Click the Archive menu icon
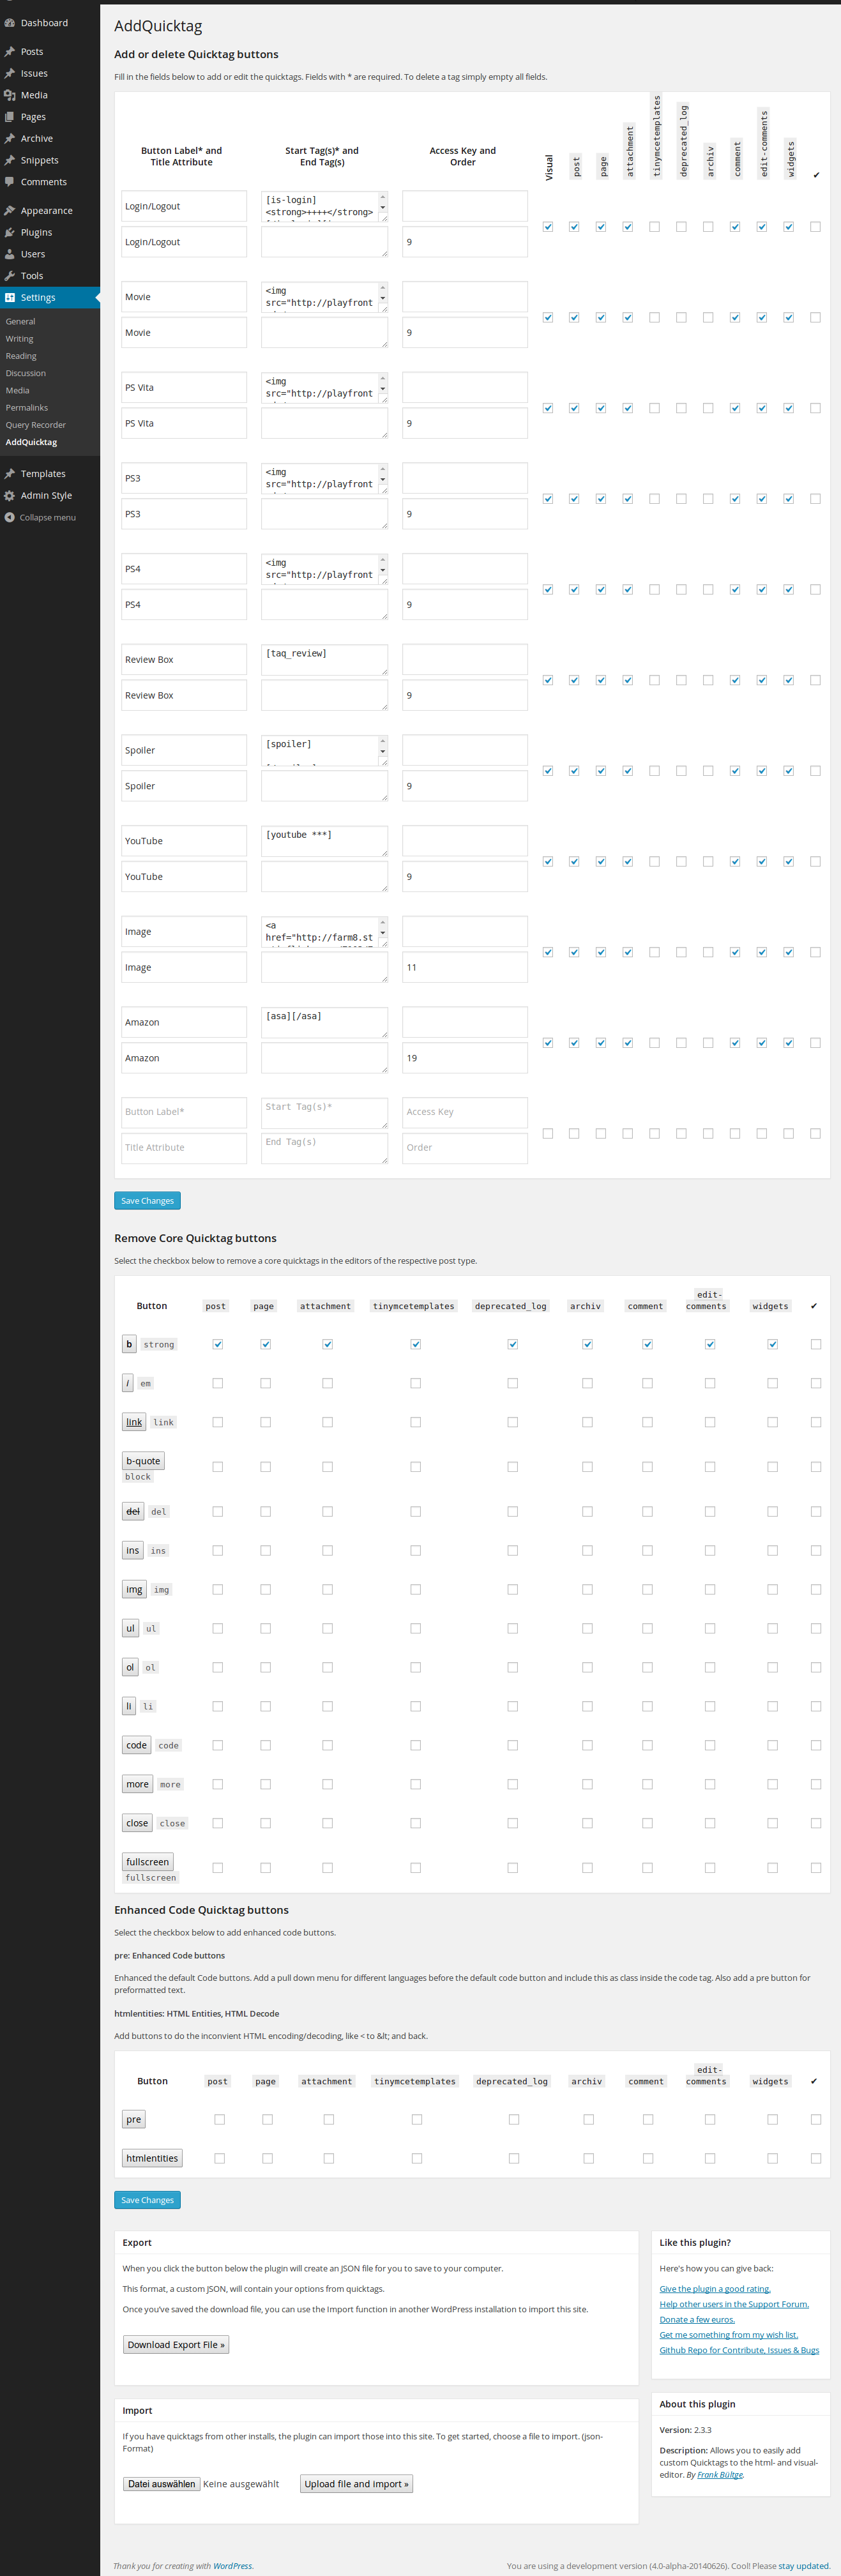 (10, 139)
